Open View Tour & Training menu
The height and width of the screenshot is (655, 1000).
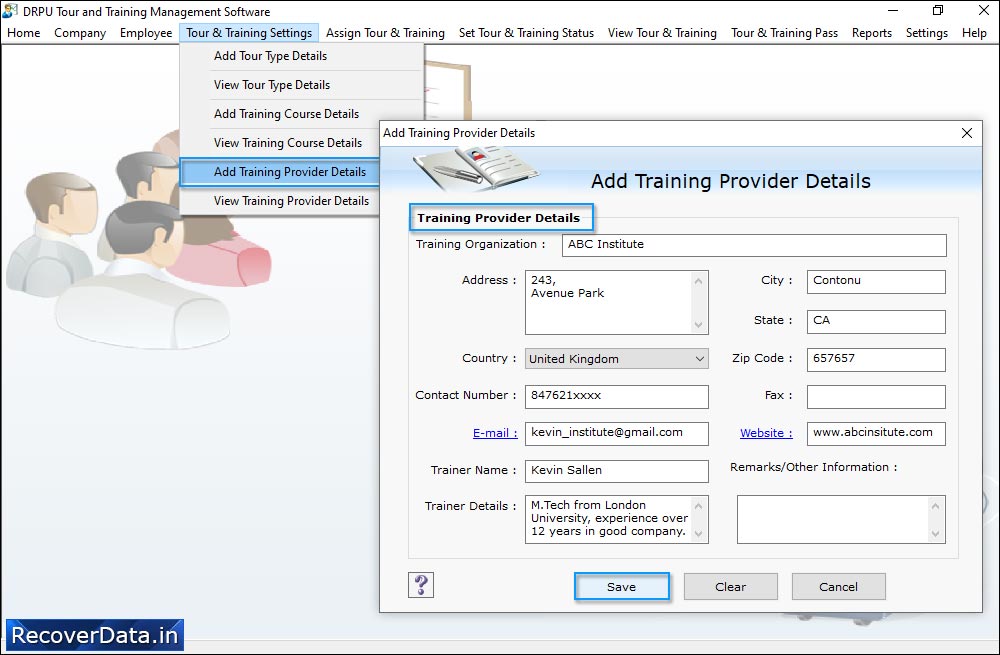[662, 33]
